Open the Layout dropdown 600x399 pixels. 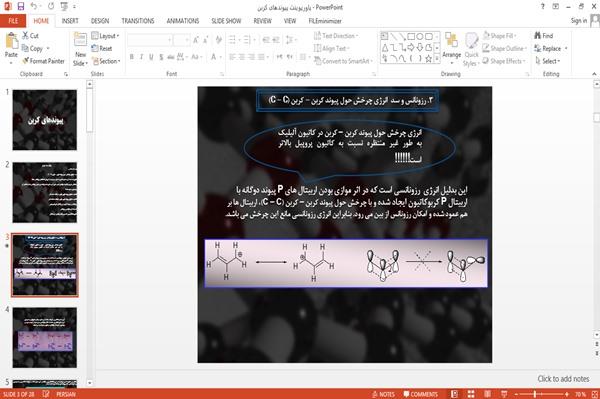106,36
